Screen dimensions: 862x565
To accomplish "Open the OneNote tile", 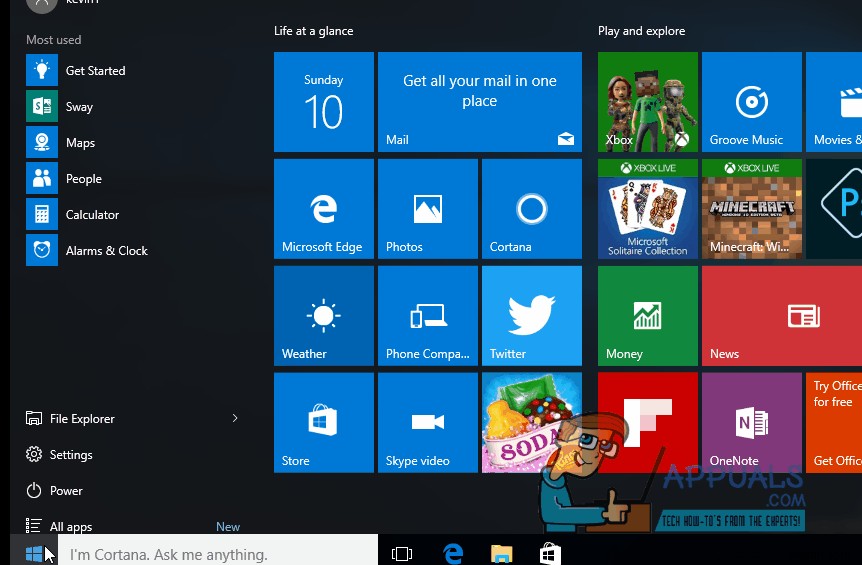I will pos(752,423).
